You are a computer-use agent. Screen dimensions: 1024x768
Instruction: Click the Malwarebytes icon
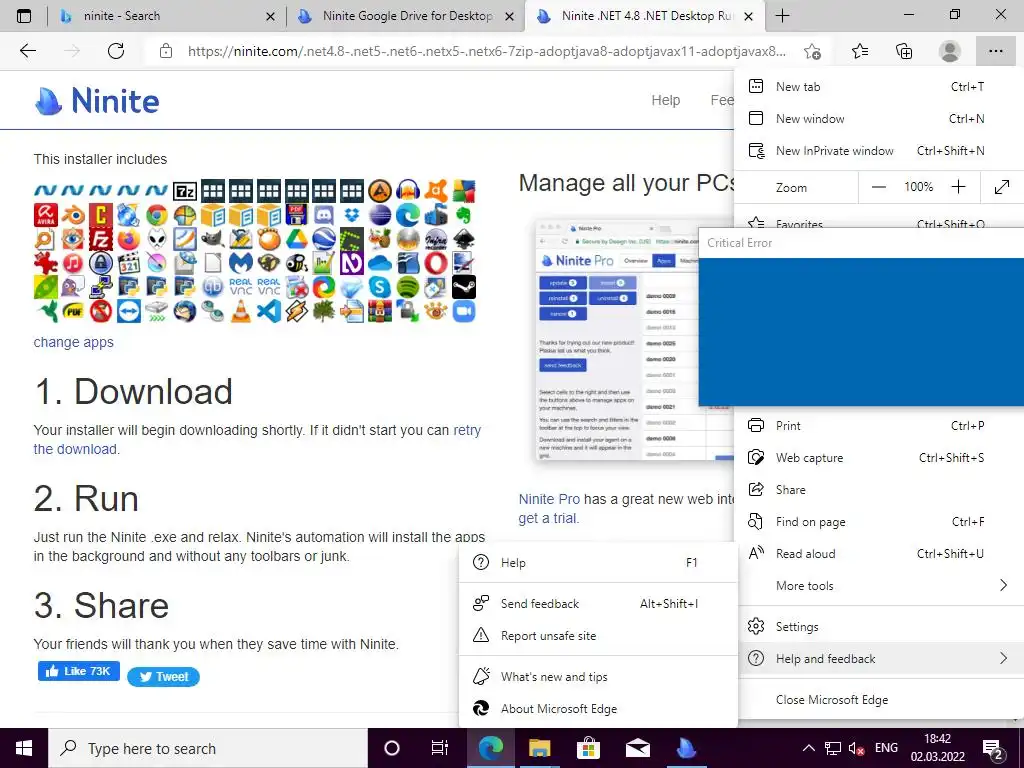pos(240,263)
